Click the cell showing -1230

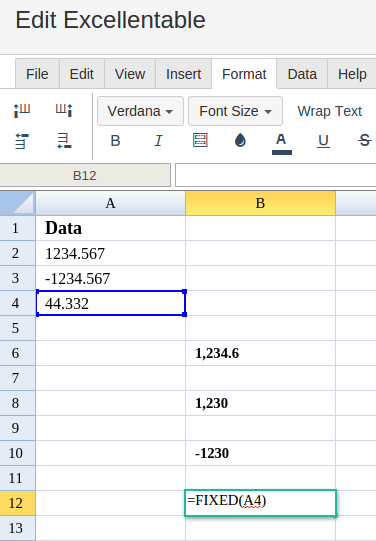tap(260, 453)
